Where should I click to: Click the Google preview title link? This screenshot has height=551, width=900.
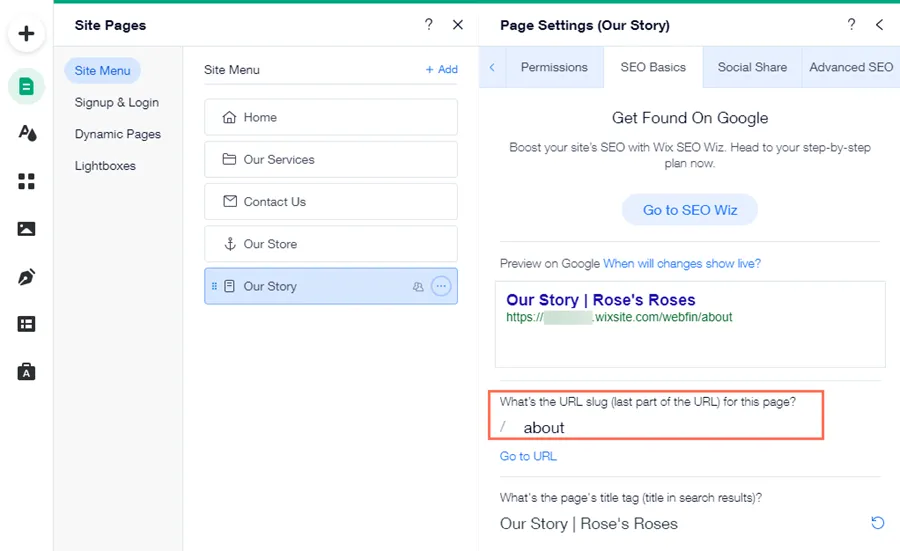coord(600,300)
